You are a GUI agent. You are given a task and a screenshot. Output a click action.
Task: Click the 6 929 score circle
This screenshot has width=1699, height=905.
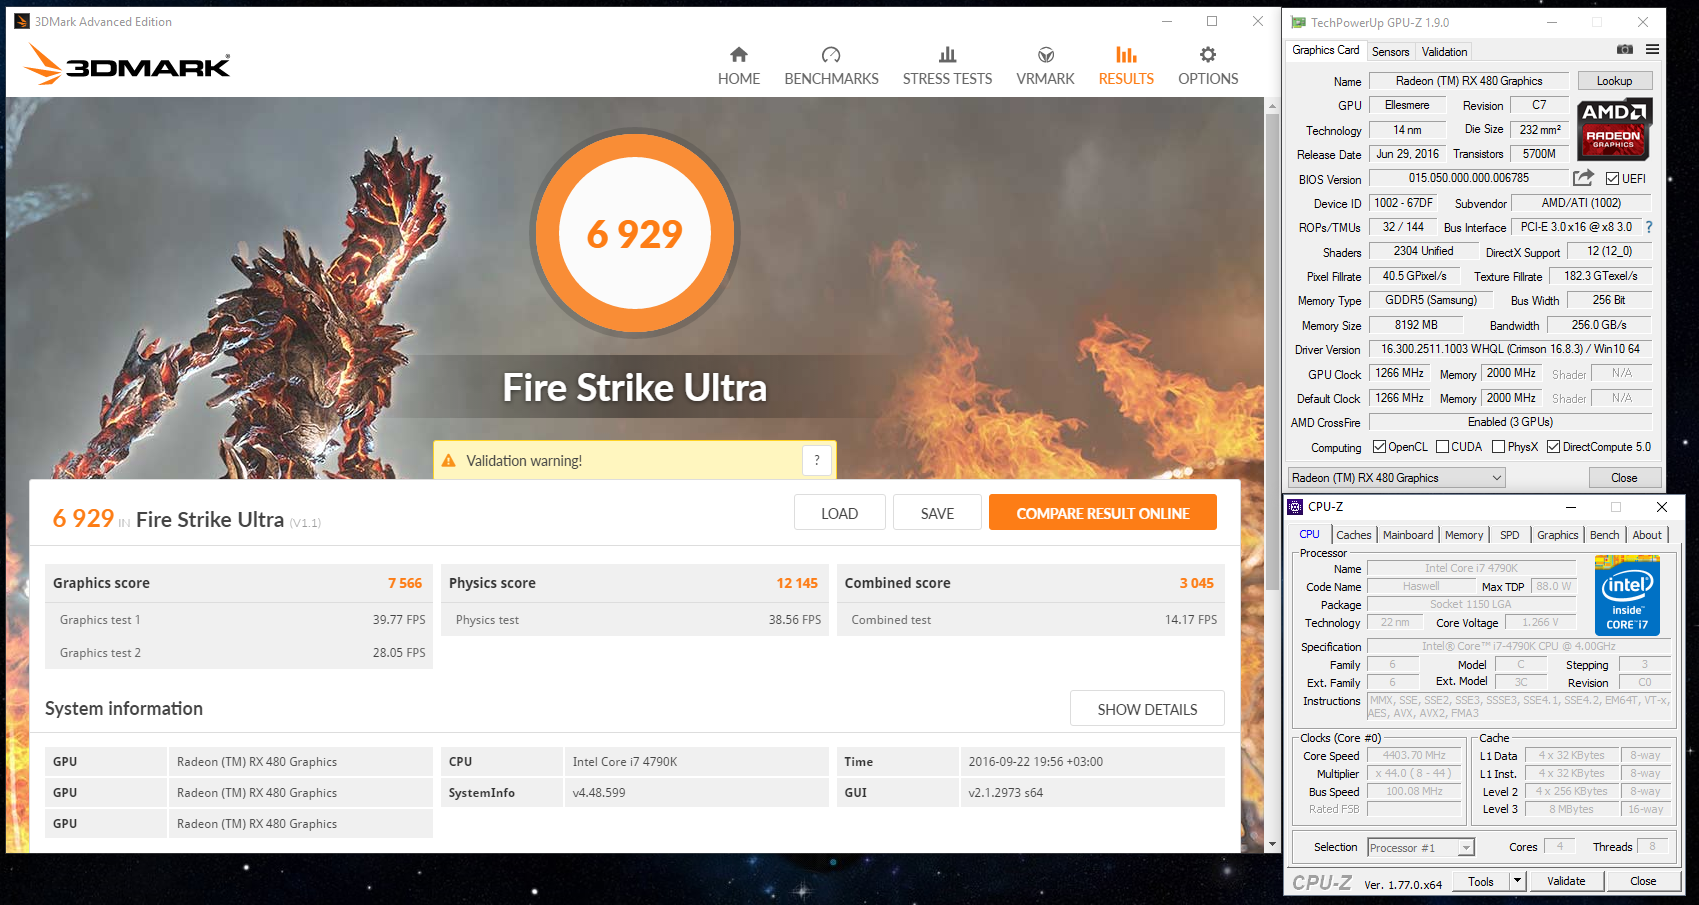[x=634, y=233]
